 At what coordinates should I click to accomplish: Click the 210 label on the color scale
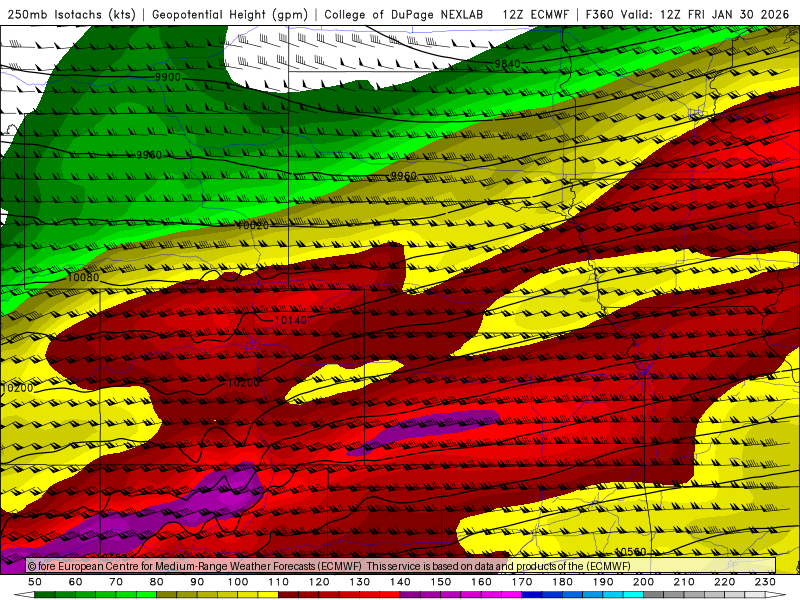click(684, 582)
